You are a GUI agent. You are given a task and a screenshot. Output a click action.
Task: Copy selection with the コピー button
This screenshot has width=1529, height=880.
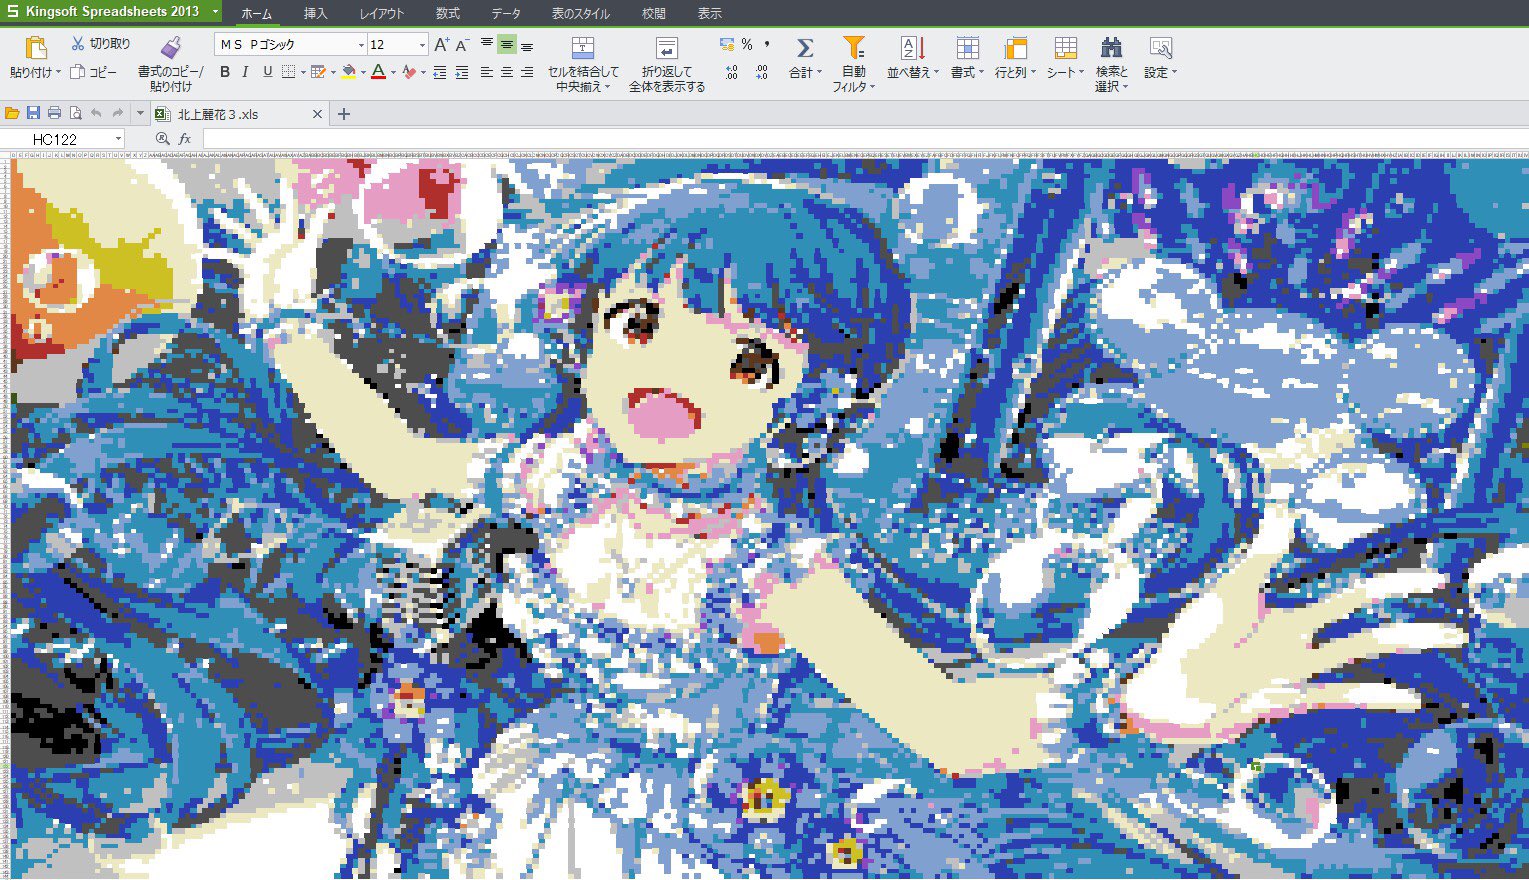[x=94, y=72]
